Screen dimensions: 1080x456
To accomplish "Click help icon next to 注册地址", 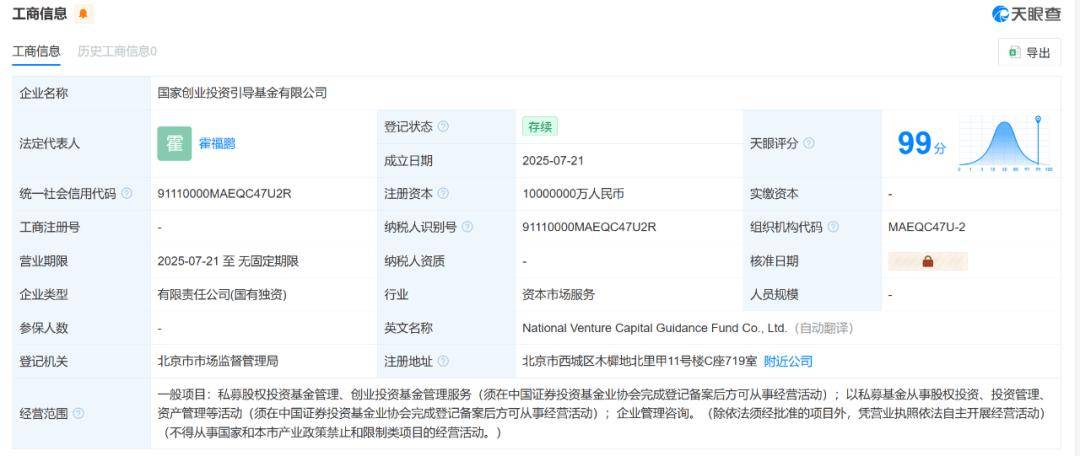I will (443, 362).
